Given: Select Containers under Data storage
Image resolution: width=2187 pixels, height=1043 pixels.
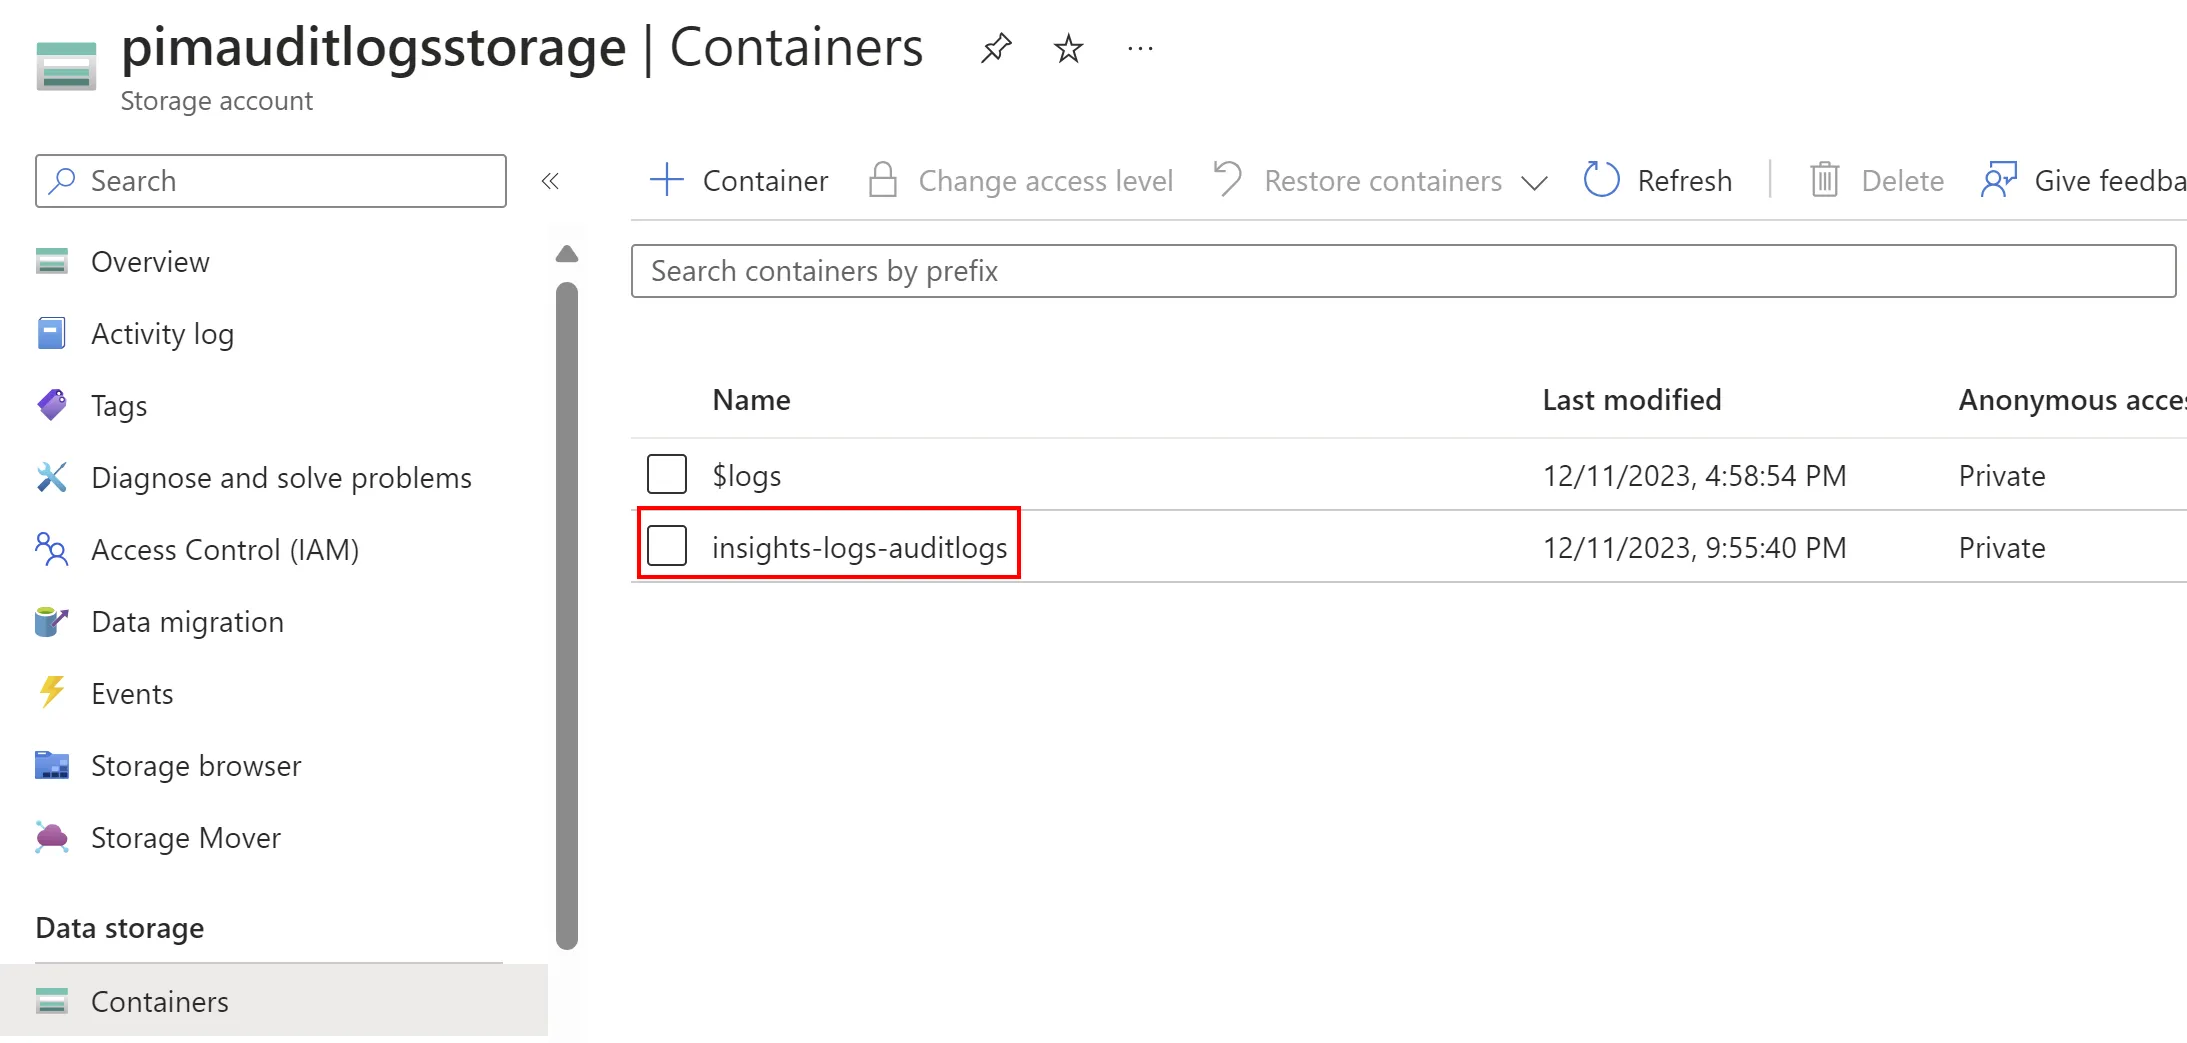Looking at the screenshot, I should (x=274, y=1001).
